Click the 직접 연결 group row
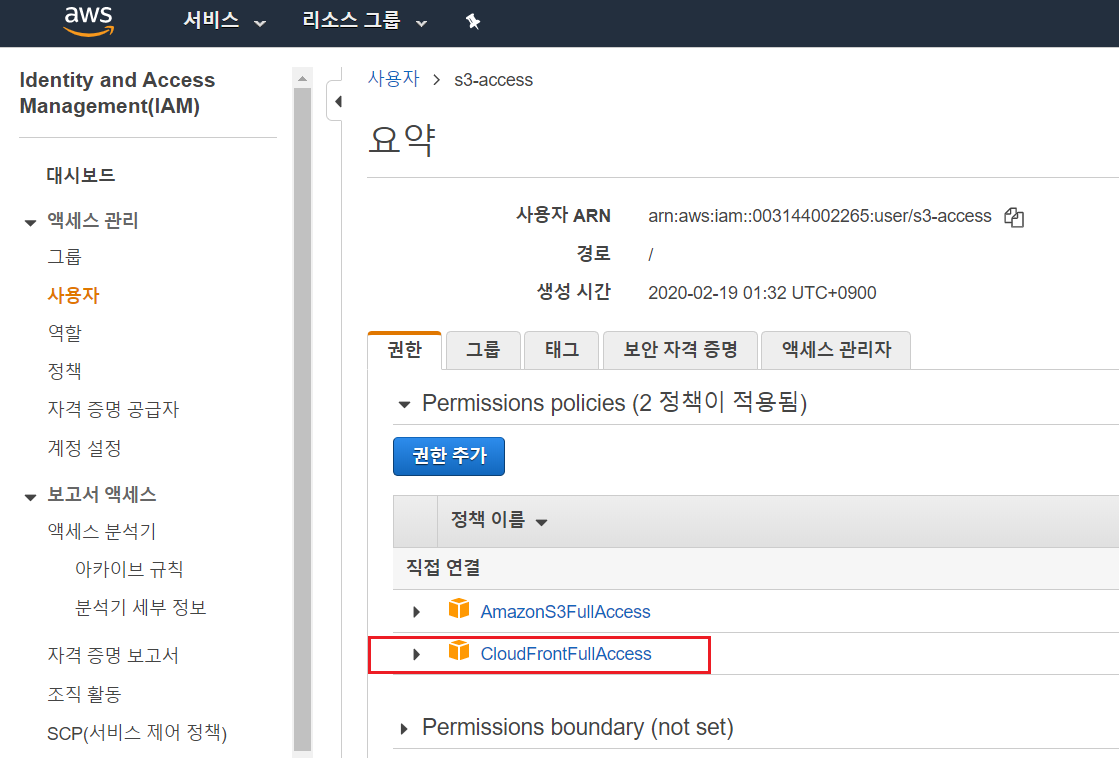The width and height of the screenshot is (1119, 758). tap(756, 568)
